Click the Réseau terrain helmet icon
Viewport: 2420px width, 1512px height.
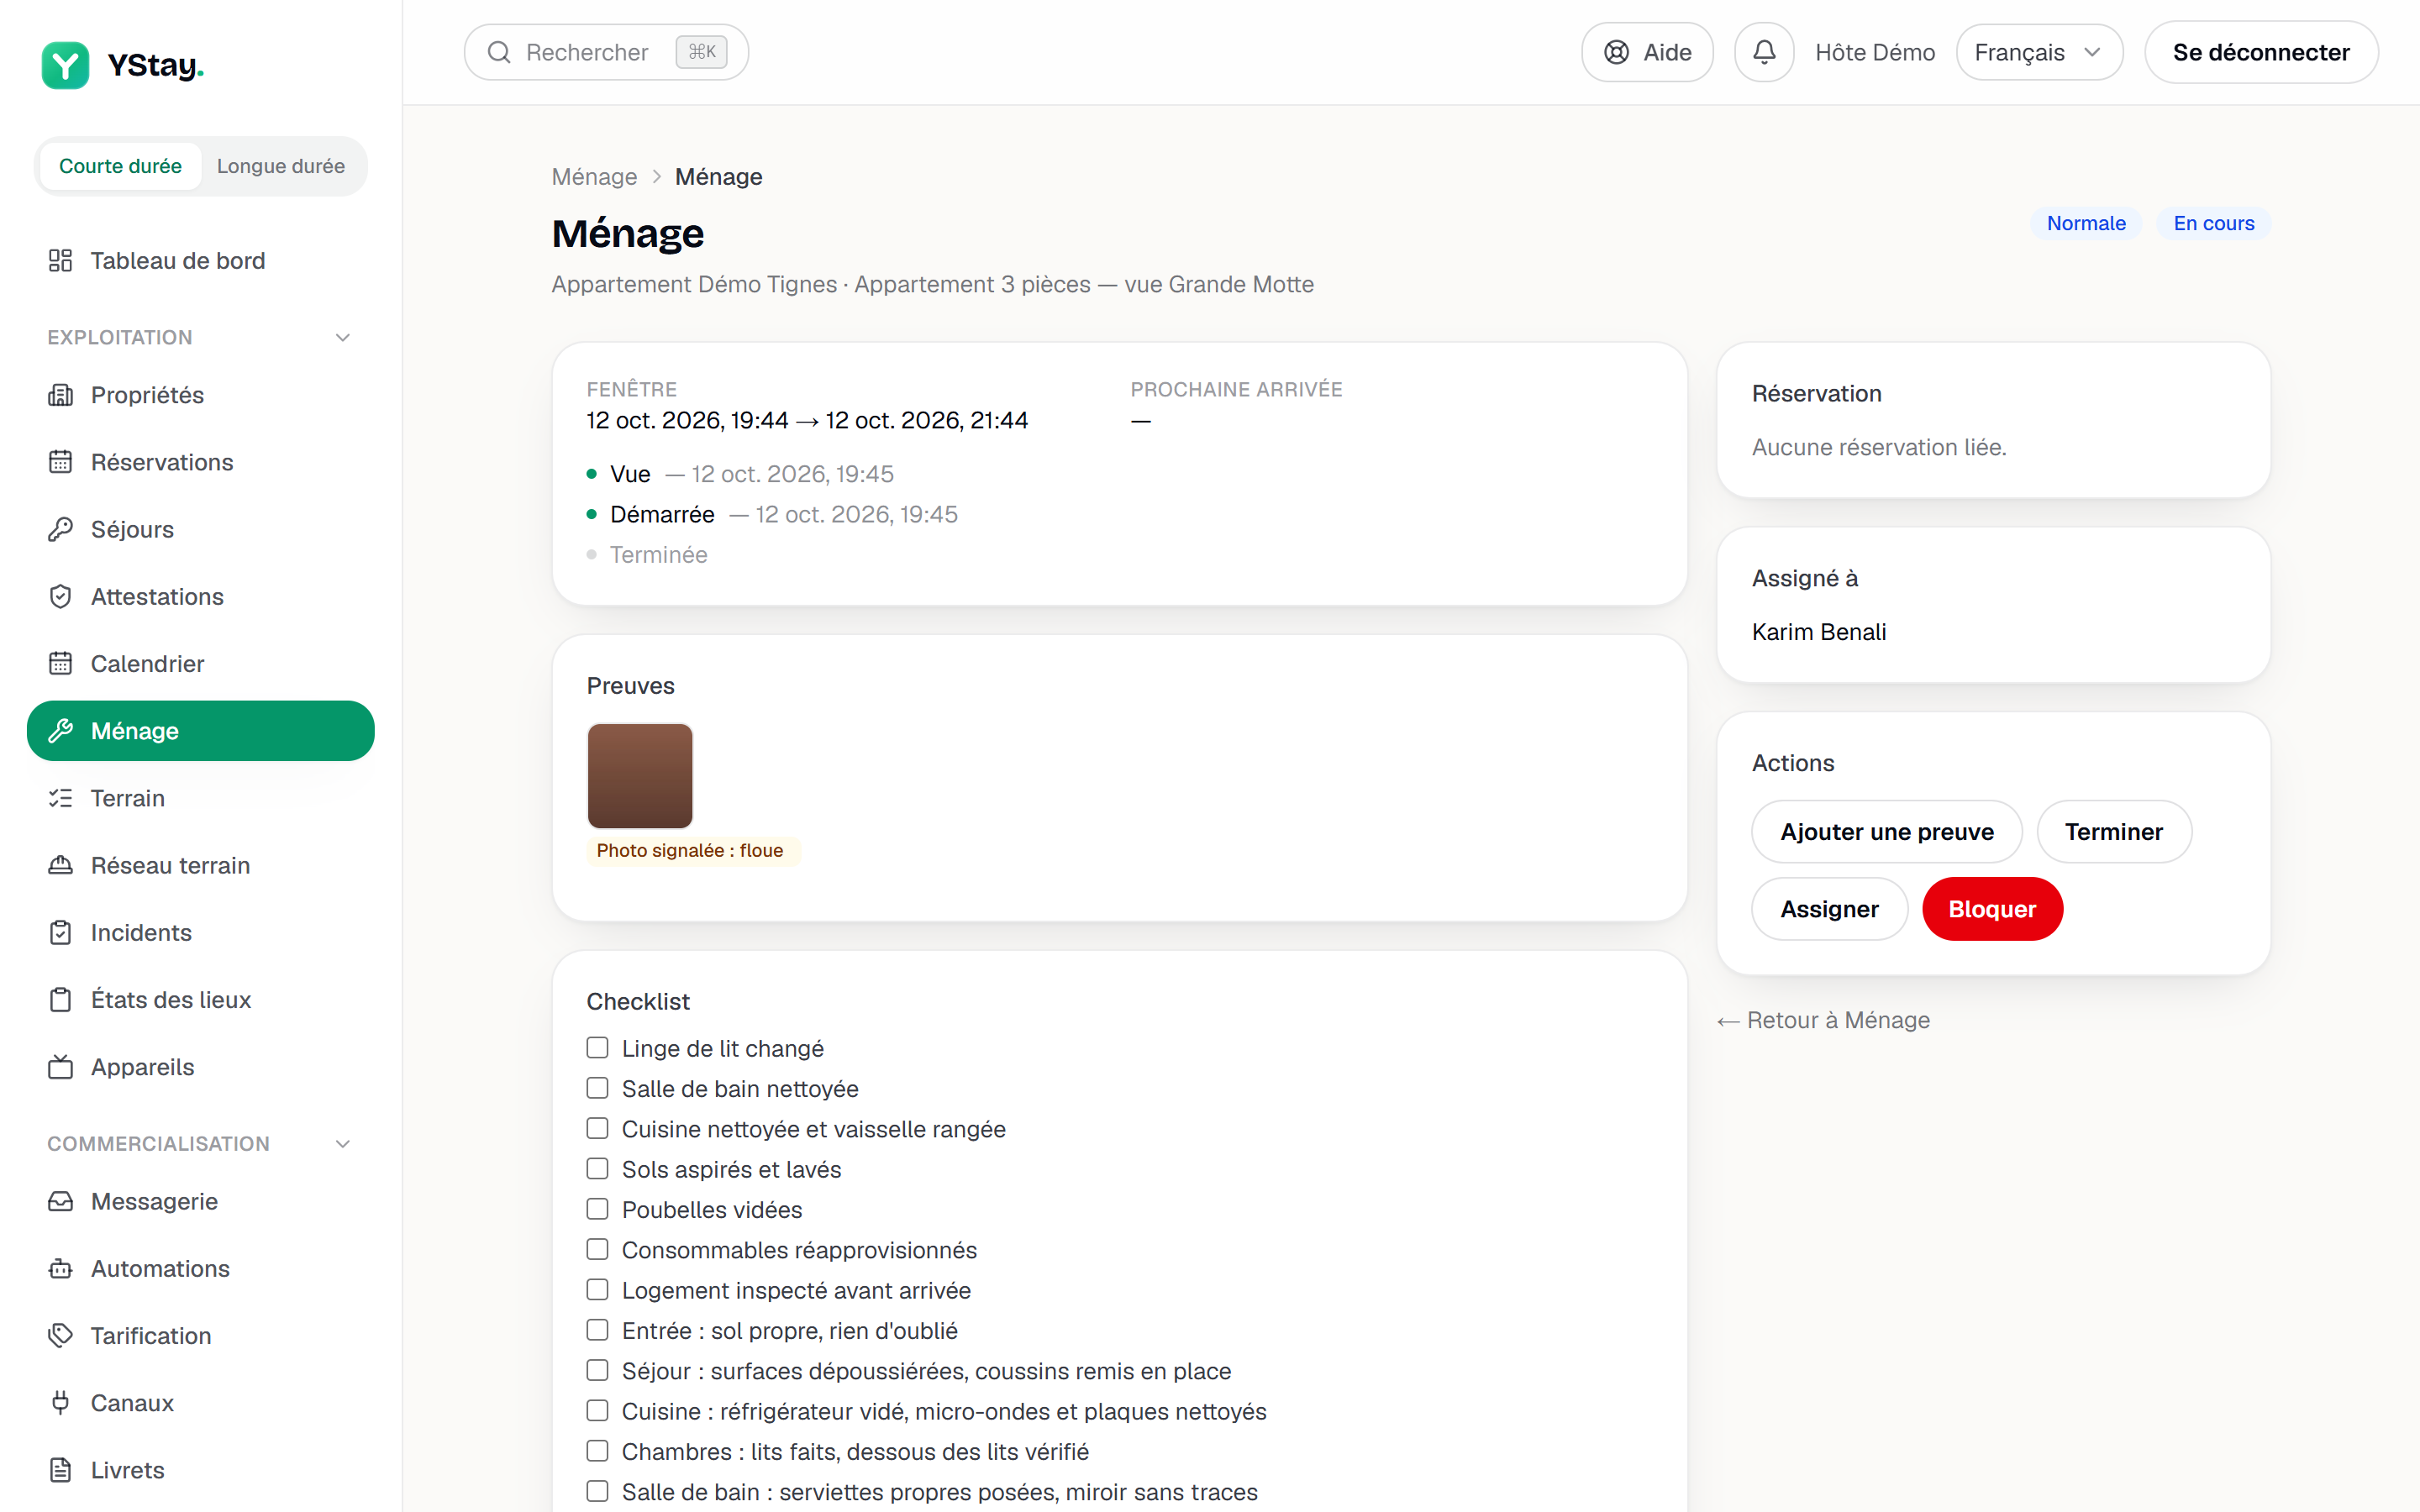[x=60, y=865]
